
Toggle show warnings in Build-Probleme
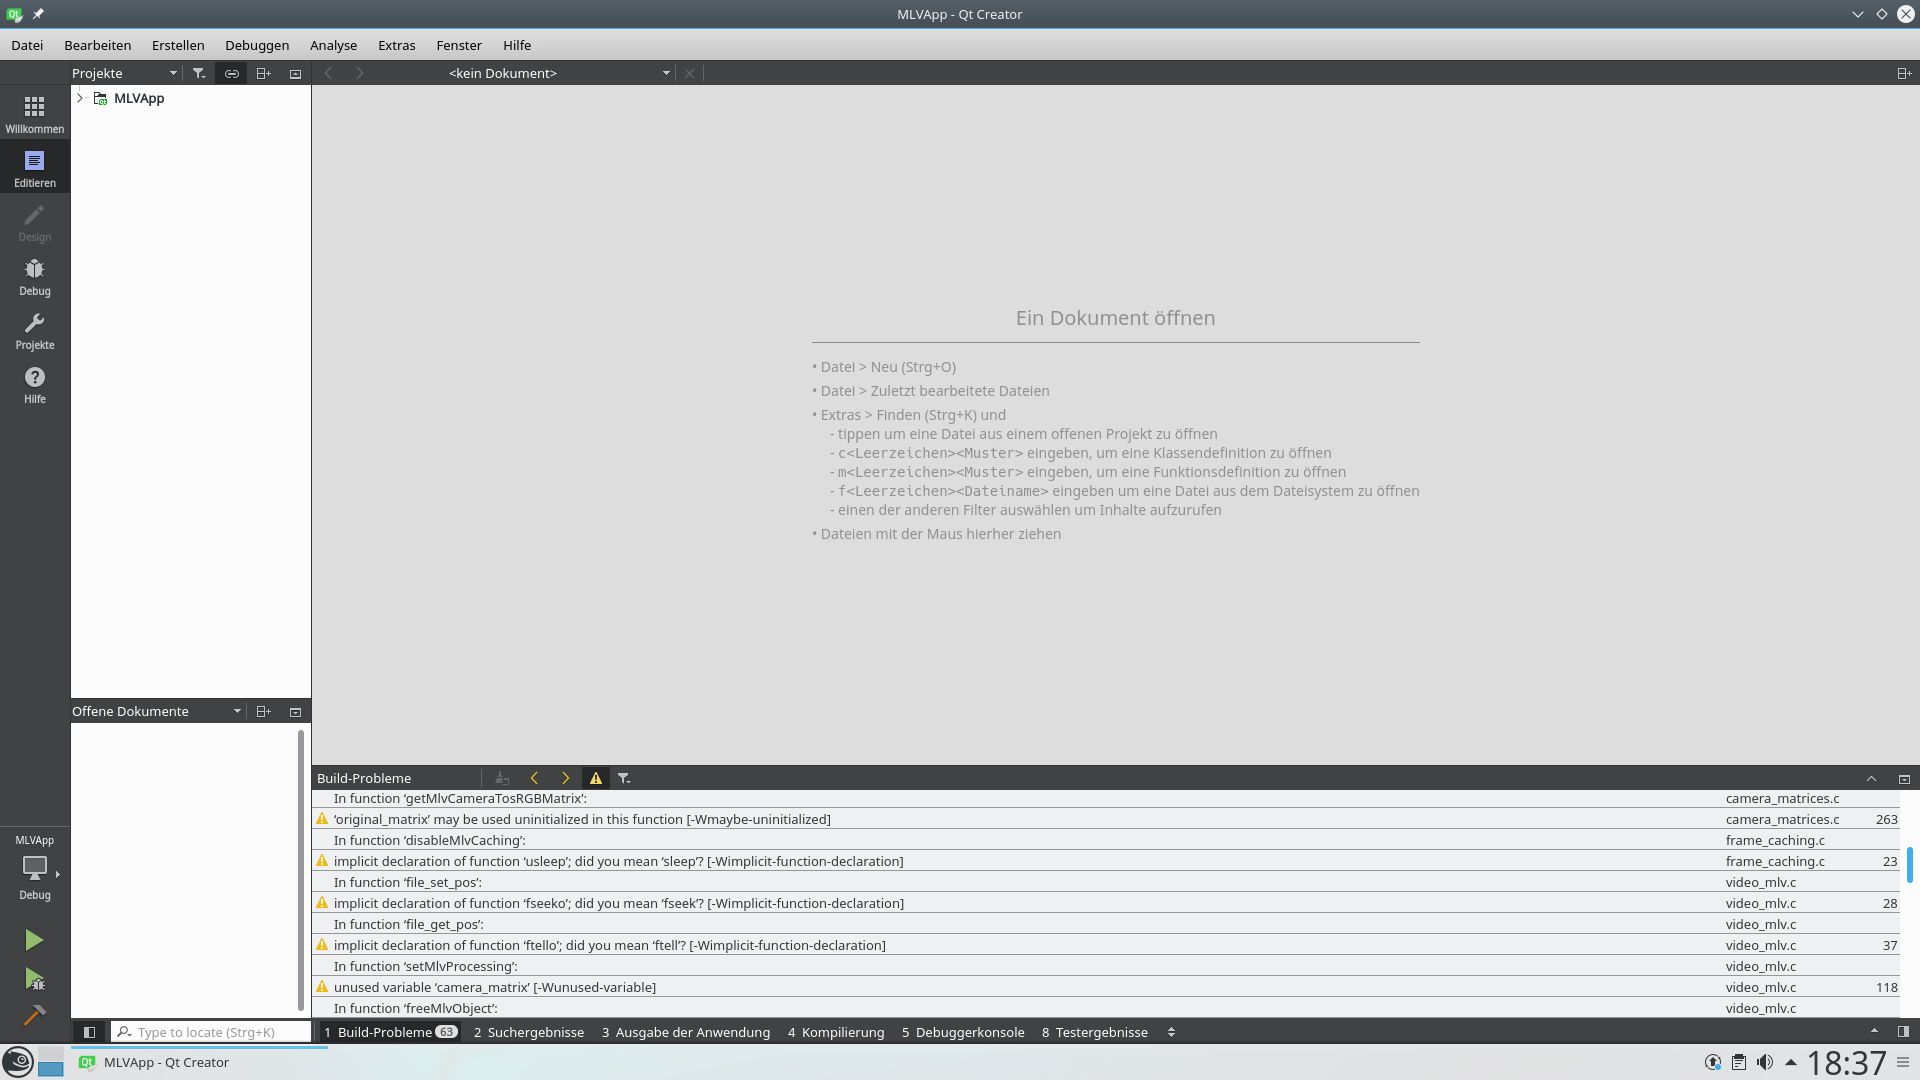(595, 778)
